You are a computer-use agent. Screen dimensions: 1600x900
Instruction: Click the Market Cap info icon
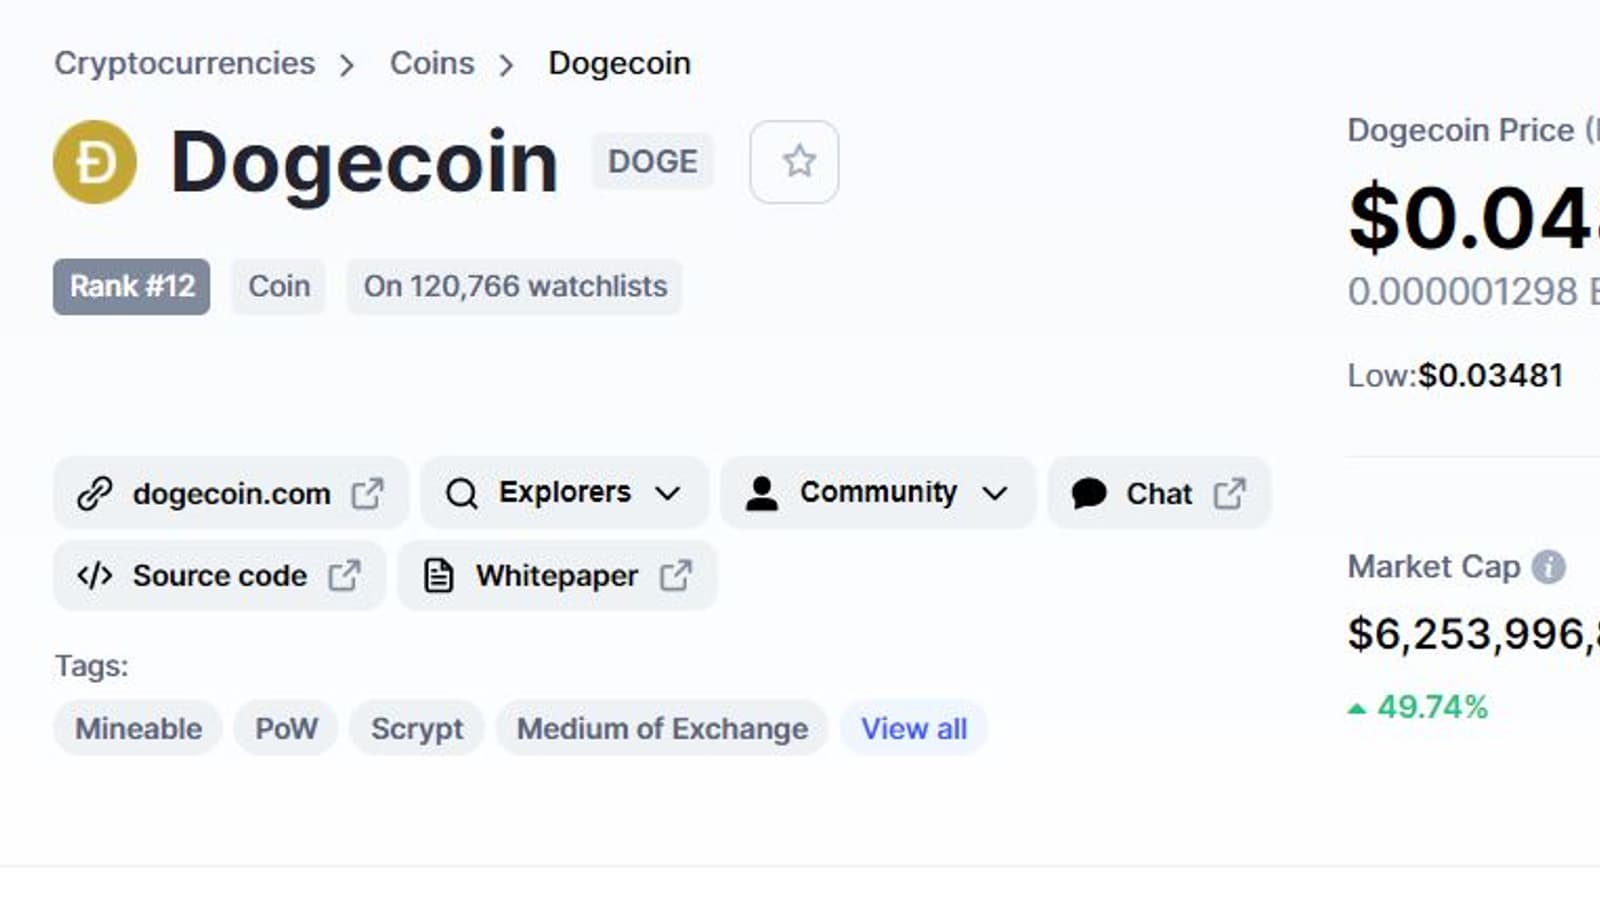click(x=1549, y=567)
